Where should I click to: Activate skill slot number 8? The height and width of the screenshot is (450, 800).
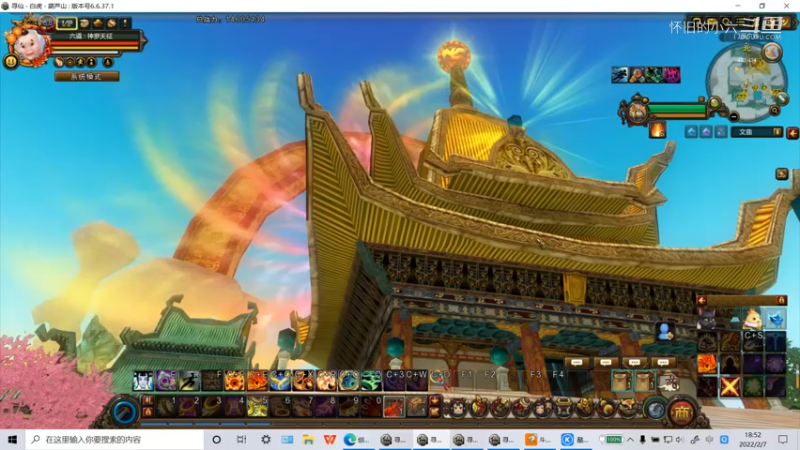pyautogui.click(x=326, y=407)
